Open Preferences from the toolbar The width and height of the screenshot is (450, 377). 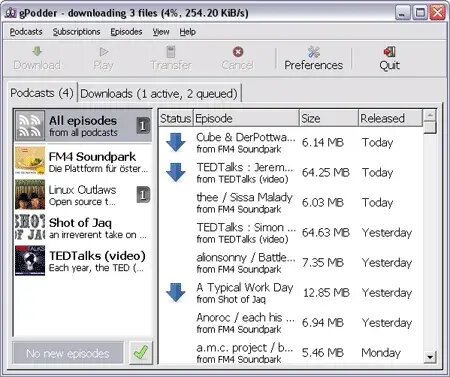(x=313, y=59)
